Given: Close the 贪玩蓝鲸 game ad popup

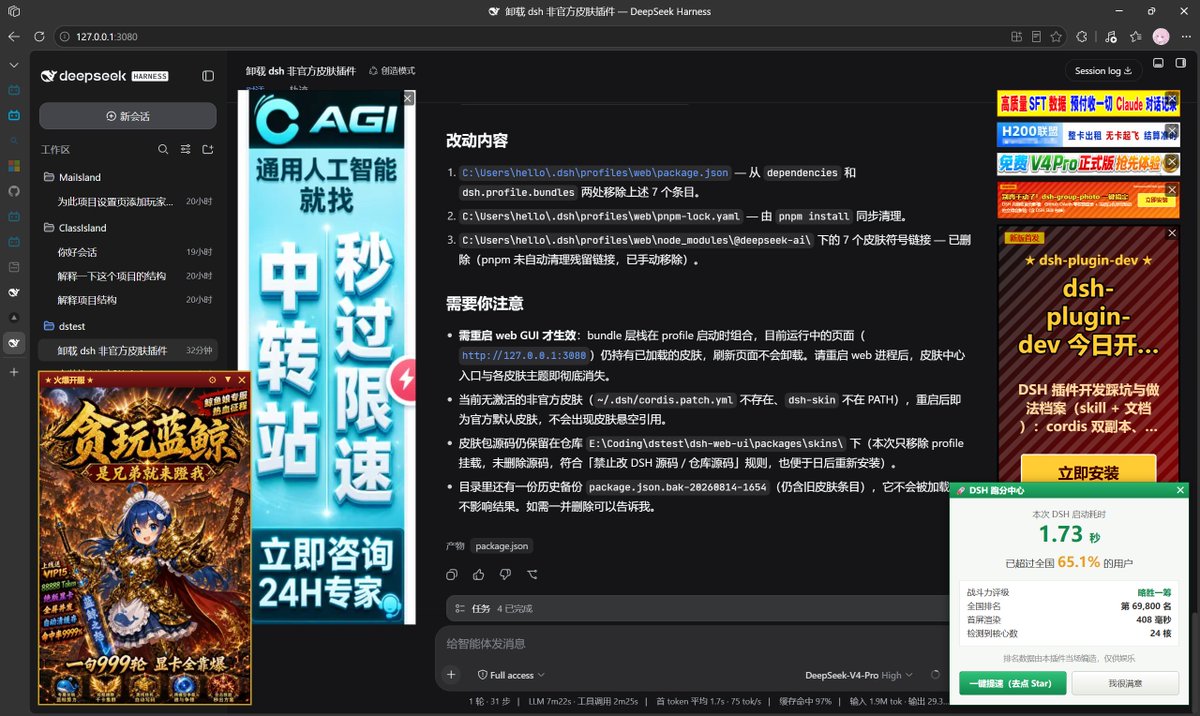Looking at the screenshot, I should [242, 380].
